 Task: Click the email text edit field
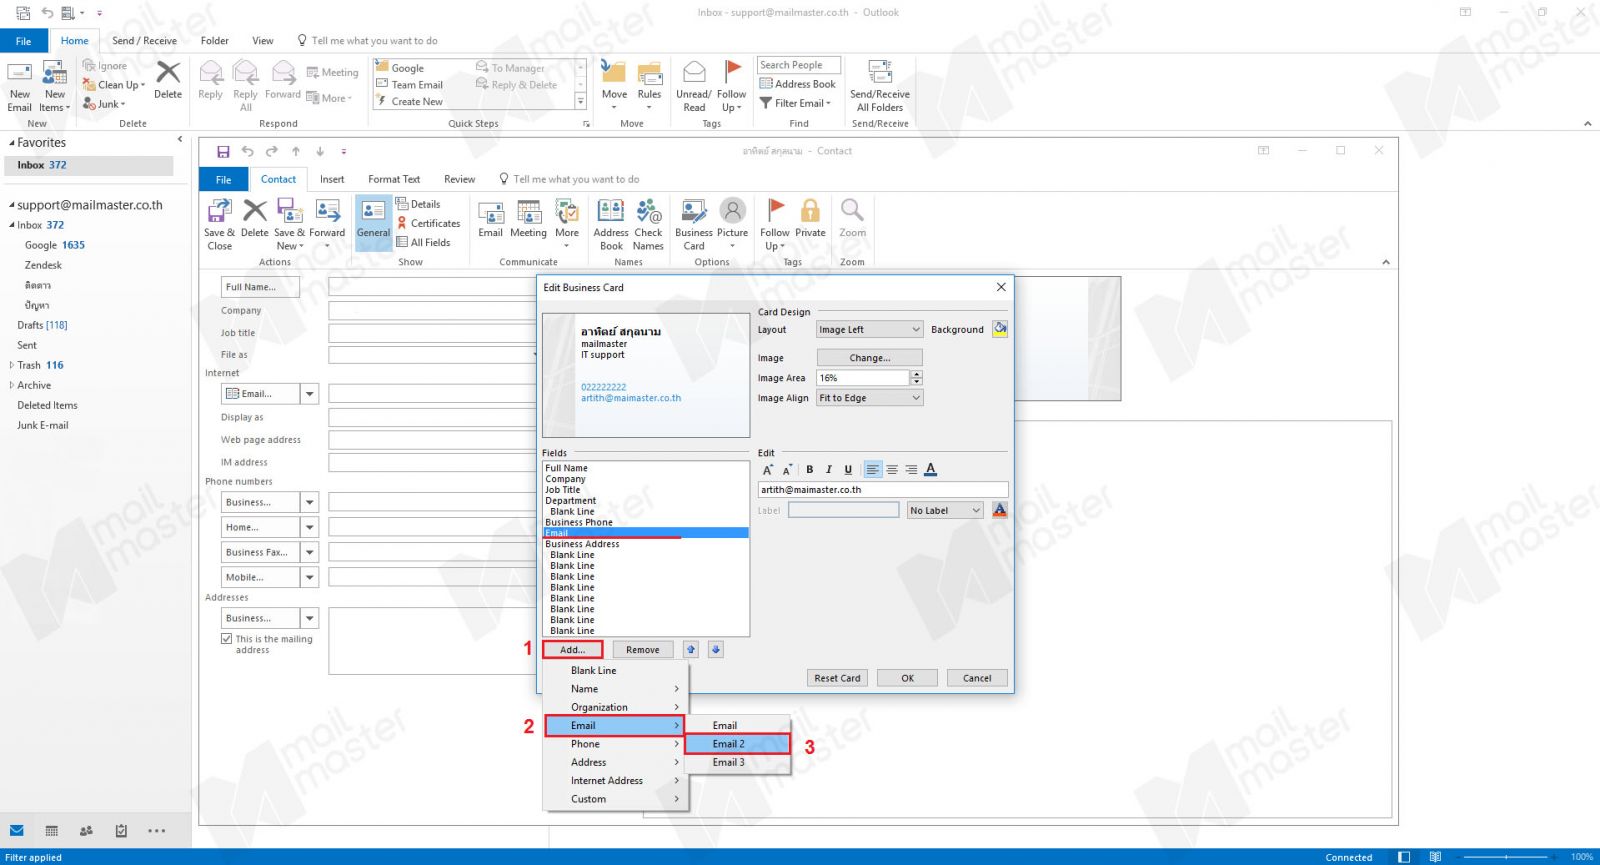883,490
